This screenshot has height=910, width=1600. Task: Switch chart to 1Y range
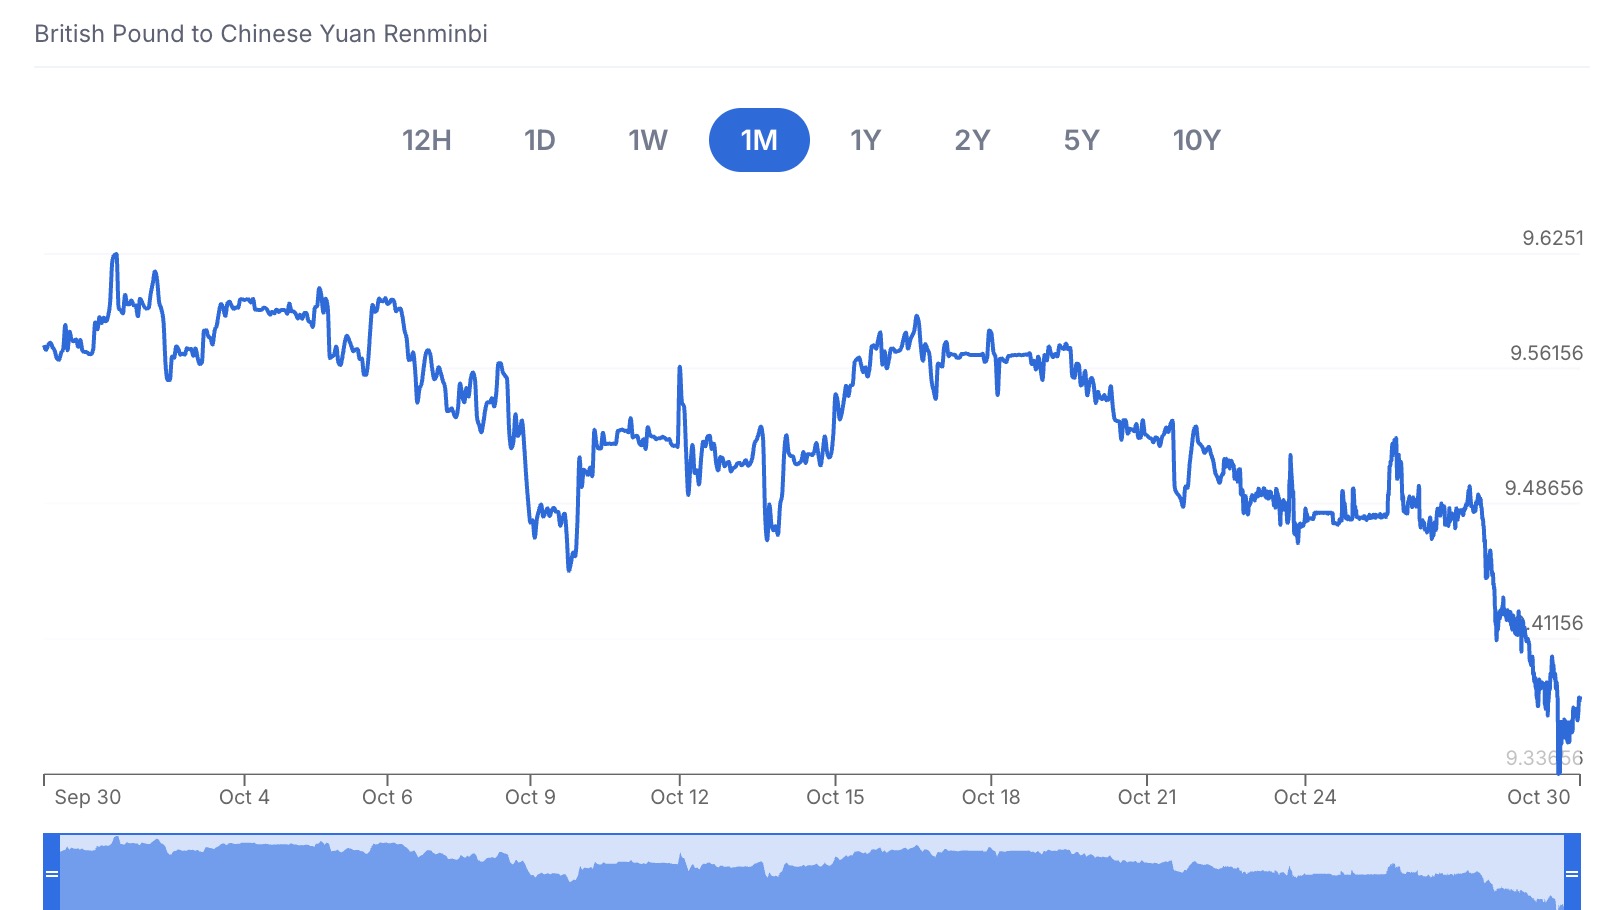pos(866,140)
